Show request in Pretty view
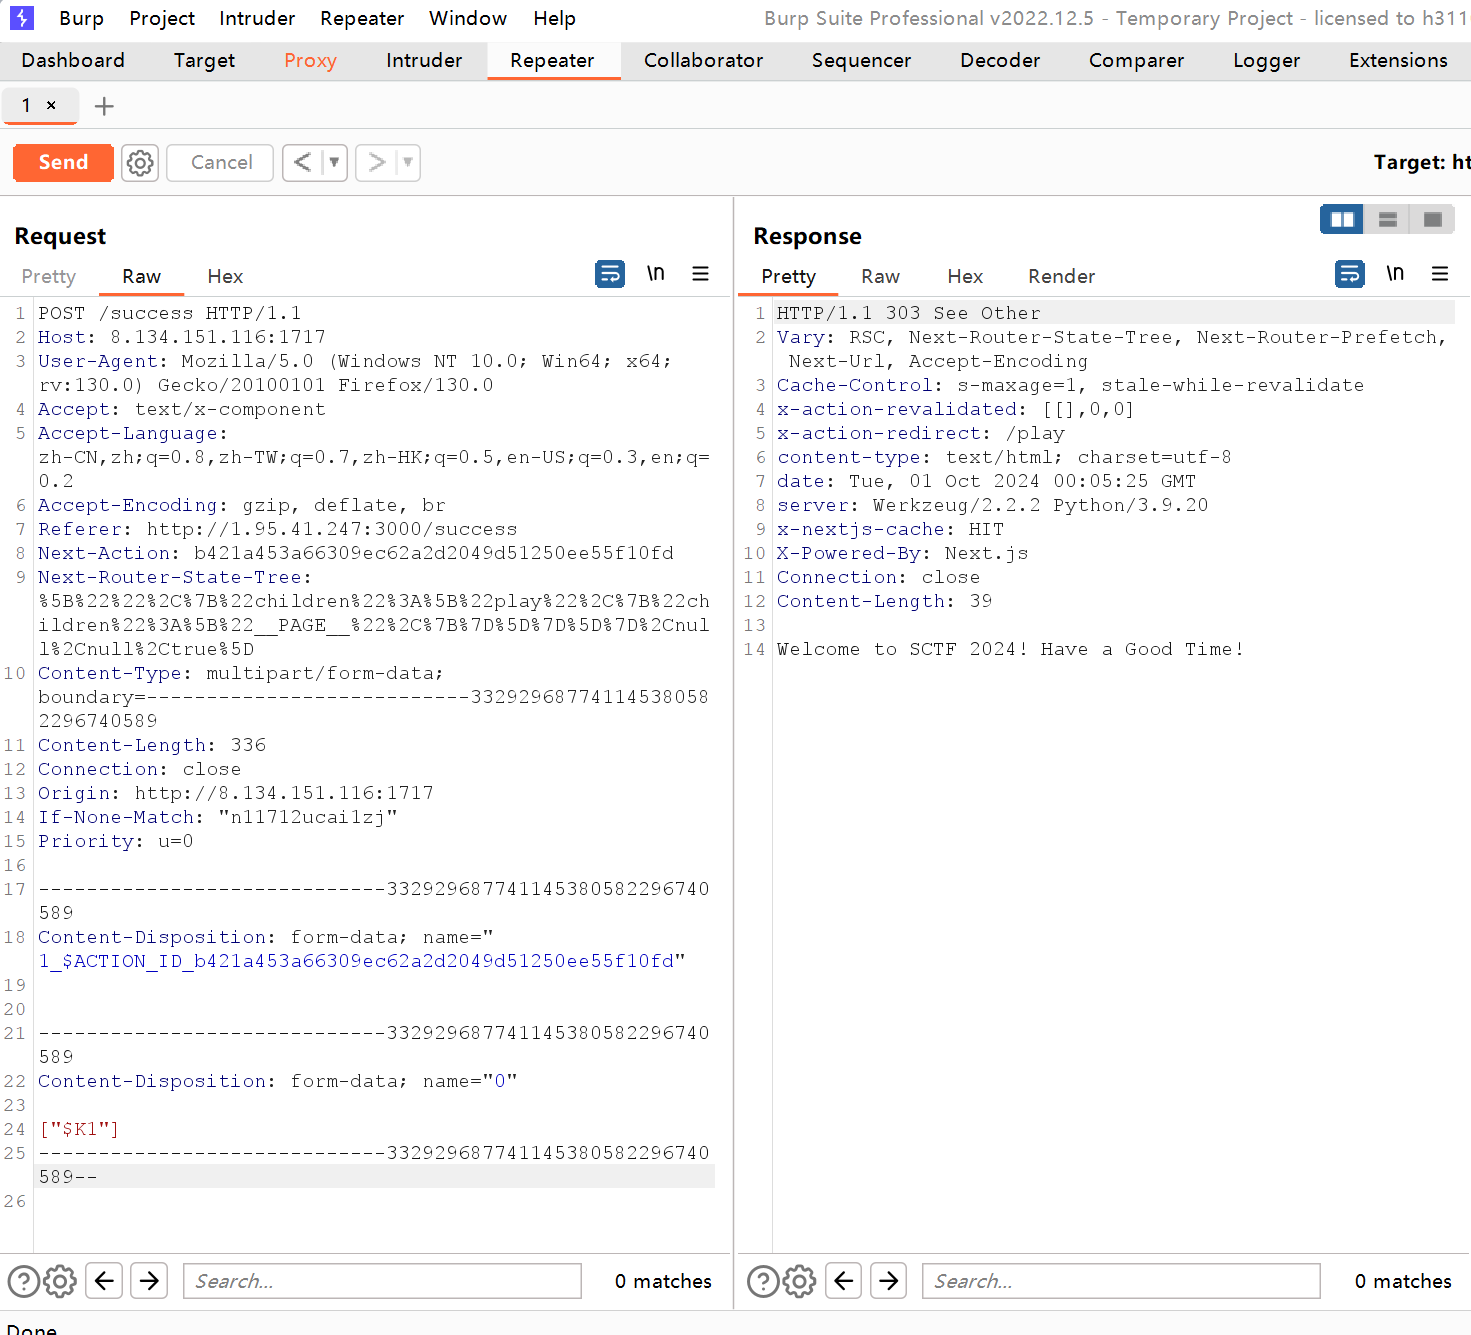The width and height of the screenshot is (1471, 1335). click(x=48, y=276)
